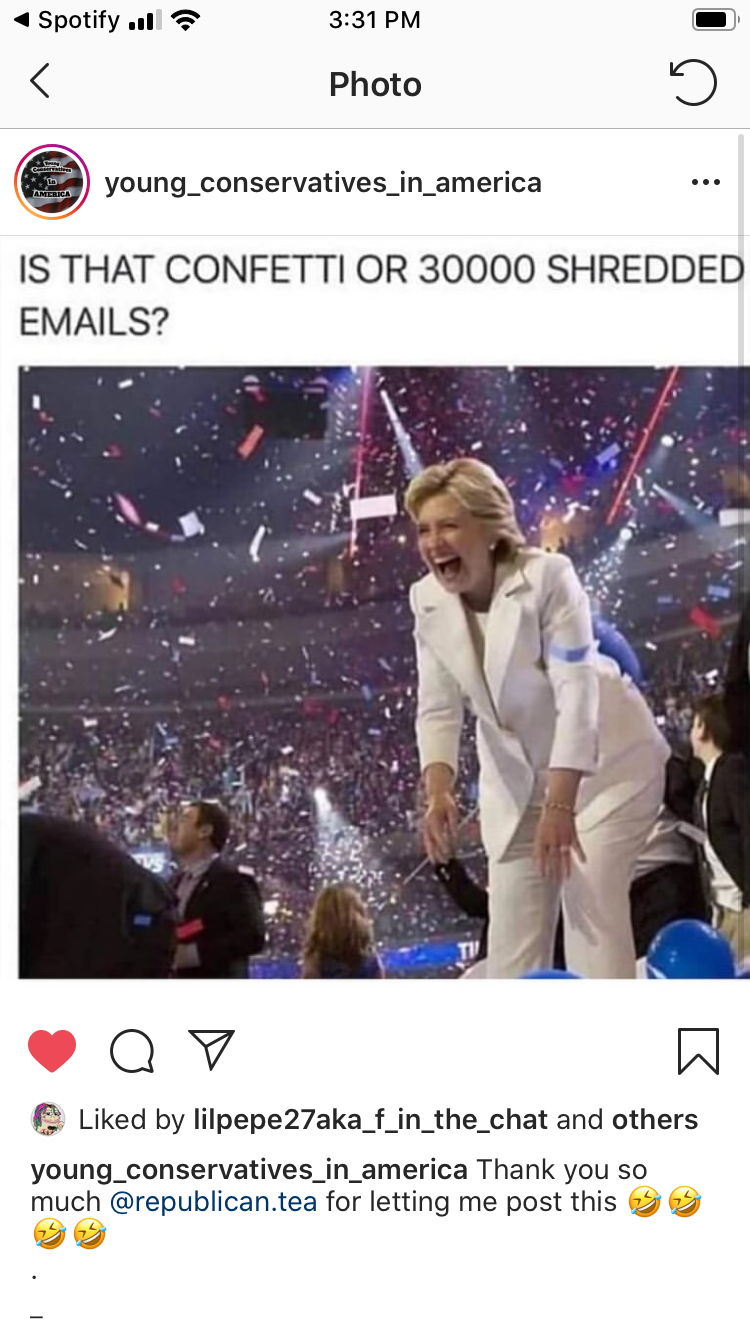Tap @republican.tea mention in caption
Viewport: 750px width, 1334px height.
click(213, 1201)
